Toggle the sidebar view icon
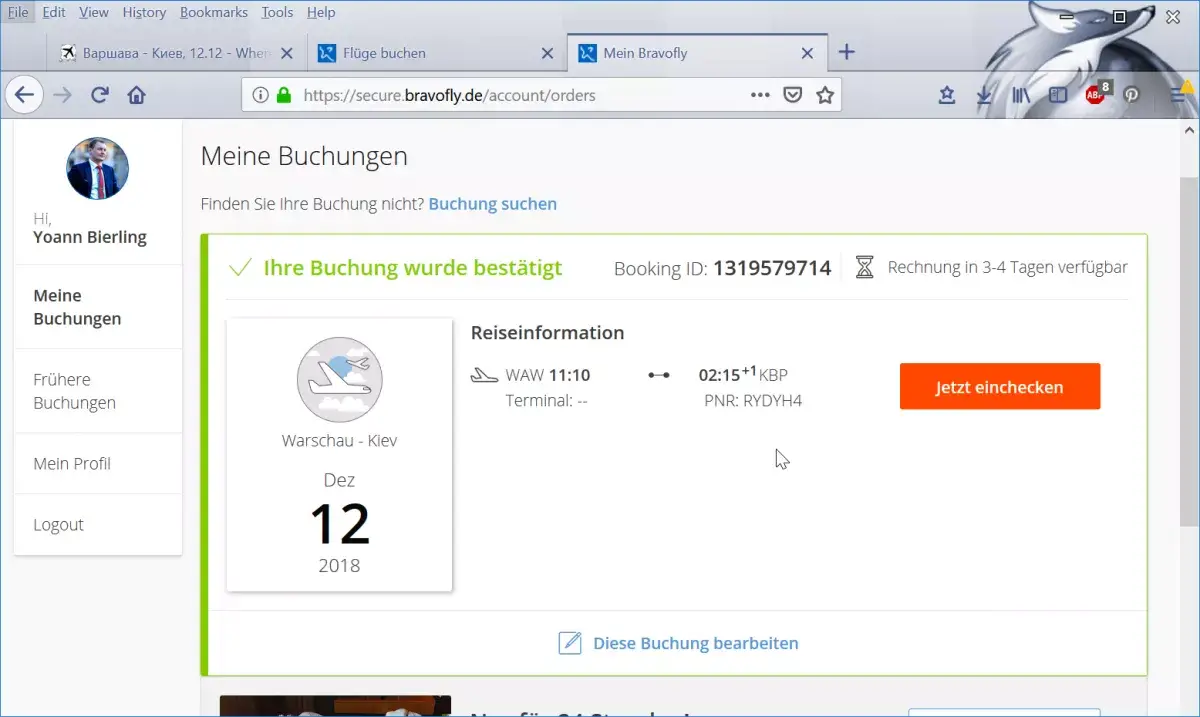This screenshot has height=717, width=1200. click(1058, 95)
